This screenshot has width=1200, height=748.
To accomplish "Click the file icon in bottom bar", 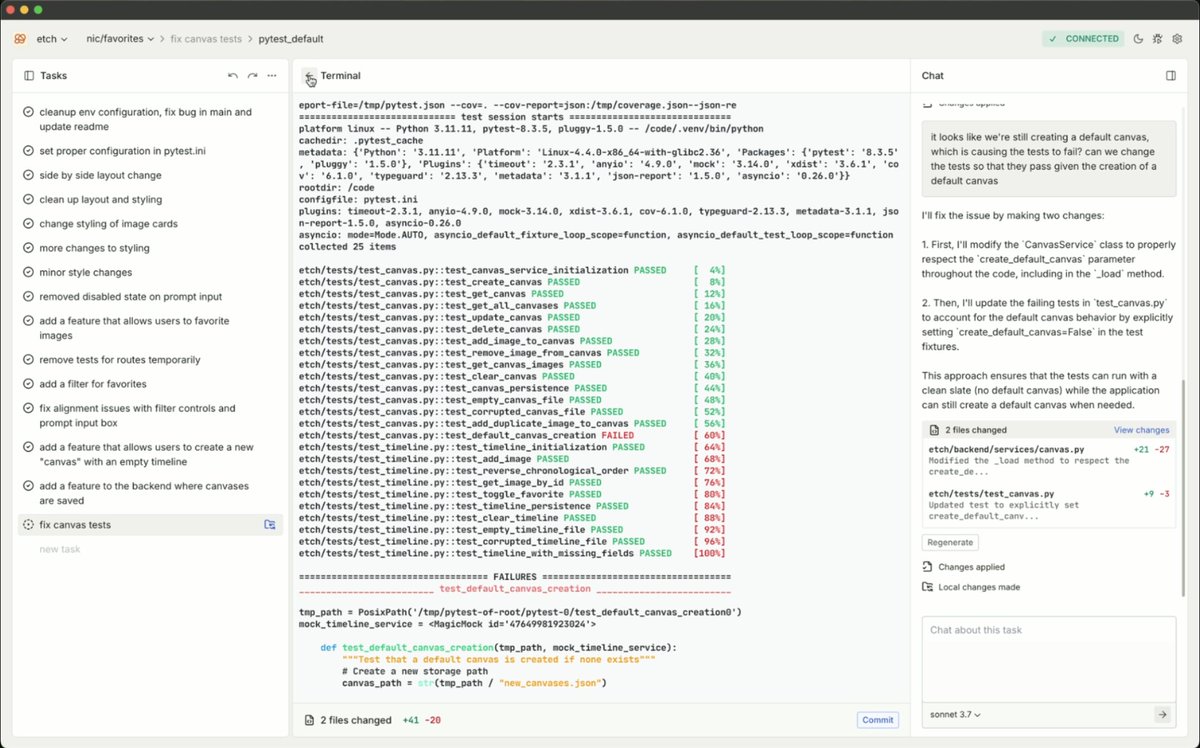I will [309, 720].
